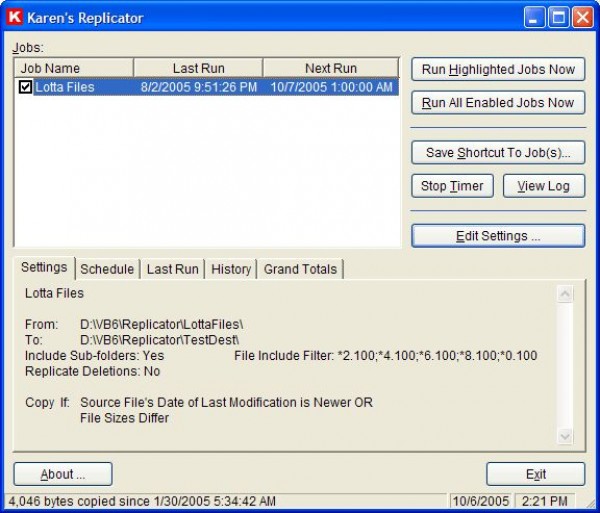Open the Last Run tab
This screenshot has width=600, height=513.
pos(172,269)
